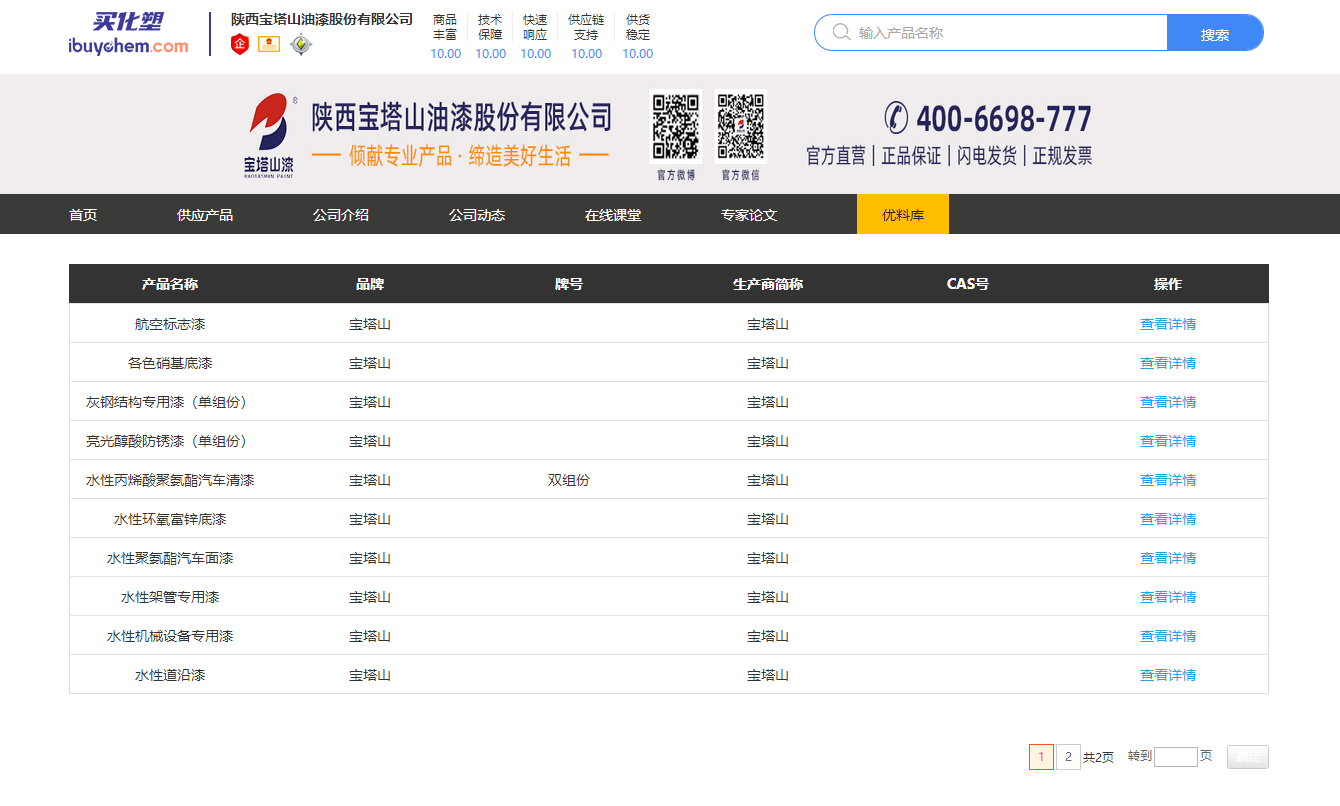The height and width of the screenshot is (806, 1340).
Task: Click the jump-to-page number input
Action: click(1176, 757)
